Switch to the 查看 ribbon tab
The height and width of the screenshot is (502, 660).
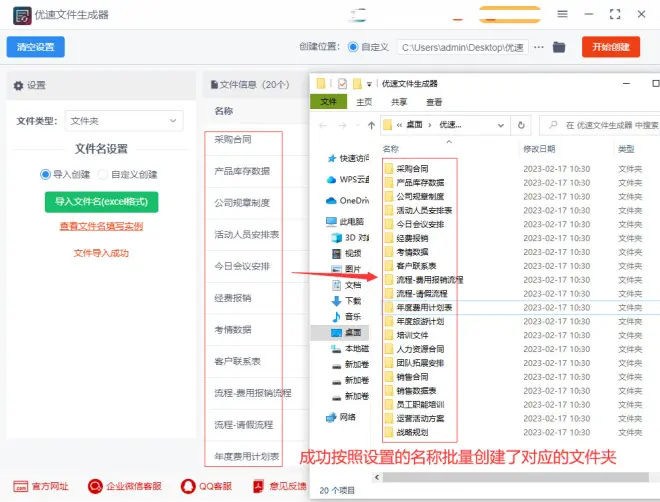[x=434, y=102]
